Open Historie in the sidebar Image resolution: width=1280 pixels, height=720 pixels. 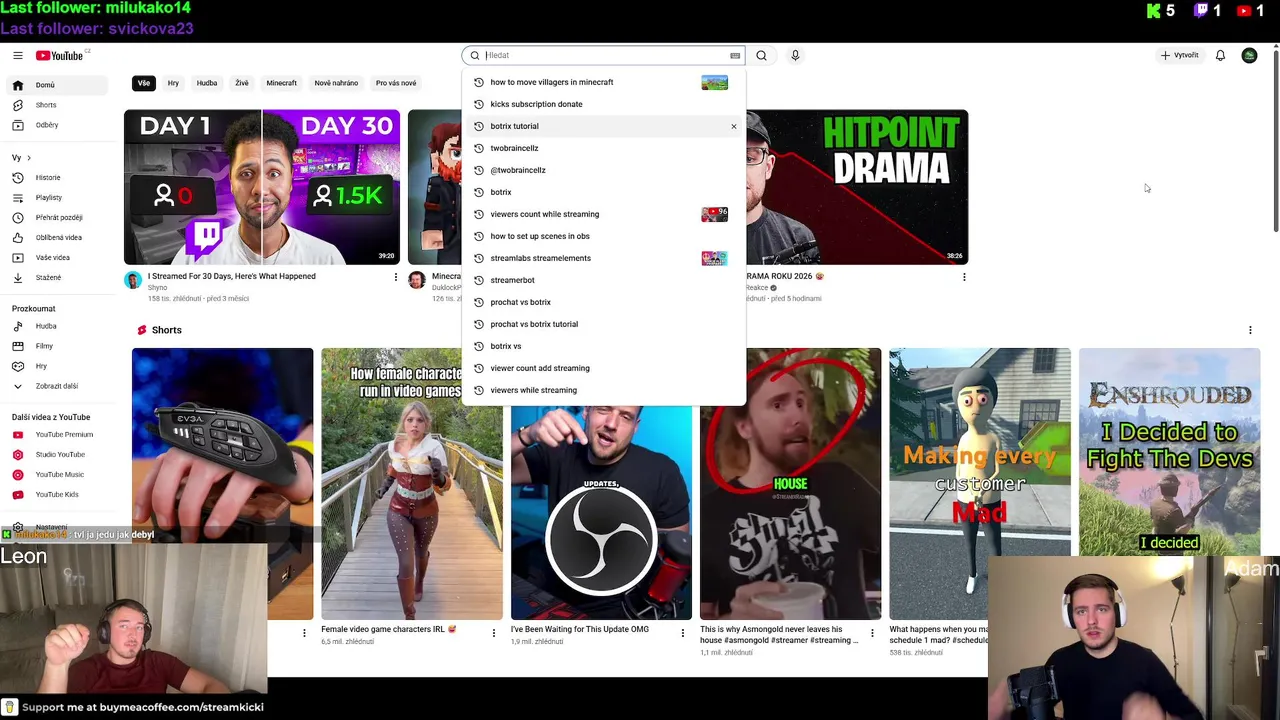55,178
